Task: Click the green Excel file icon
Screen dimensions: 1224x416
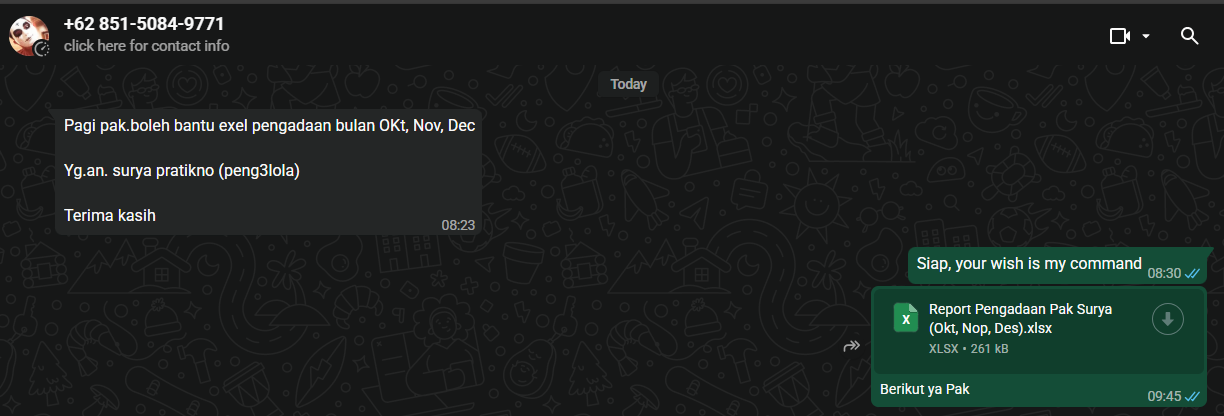Action: (906, 319)
